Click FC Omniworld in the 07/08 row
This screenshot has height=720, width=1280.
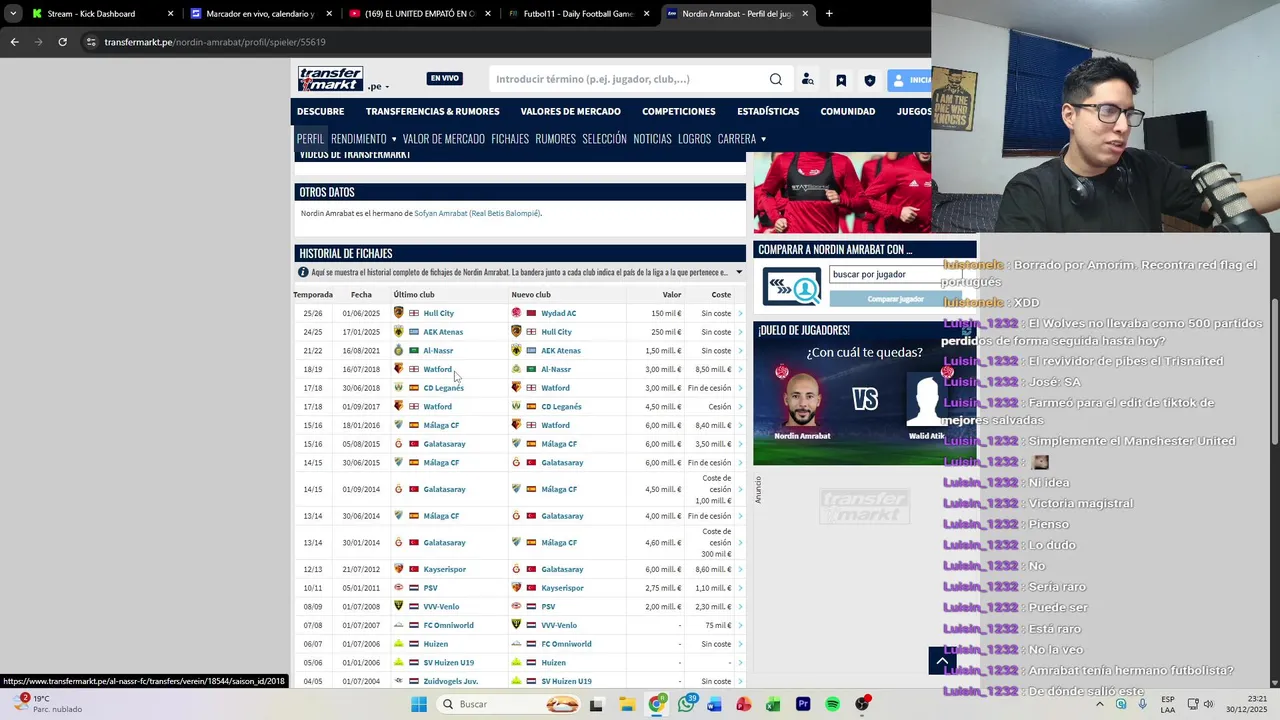[x=448, y=625]
